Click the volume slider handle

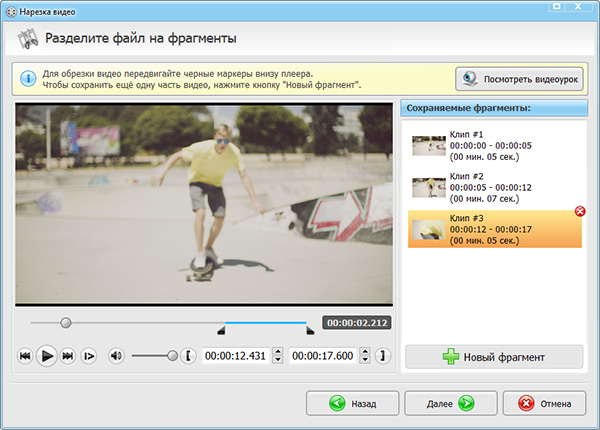pos(173,356)
